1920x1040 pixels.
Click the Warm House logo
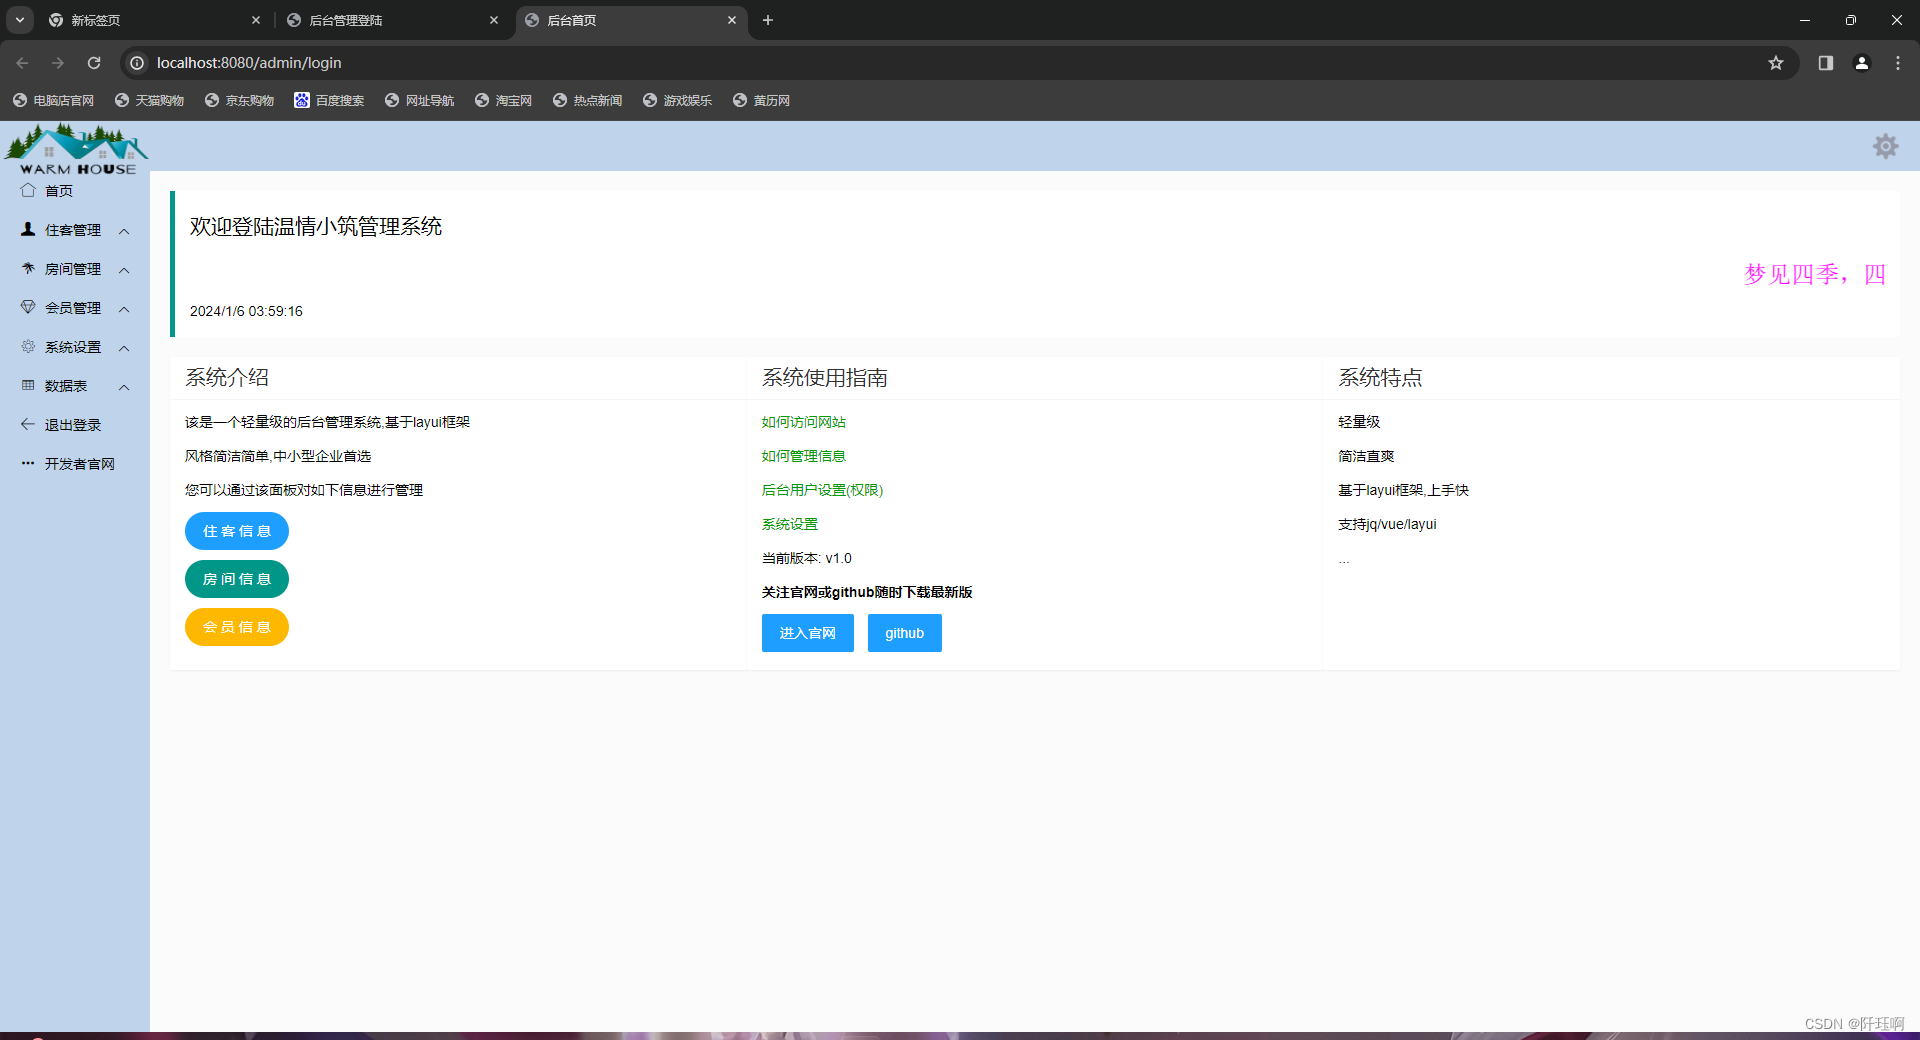click(x=76, y=148)
